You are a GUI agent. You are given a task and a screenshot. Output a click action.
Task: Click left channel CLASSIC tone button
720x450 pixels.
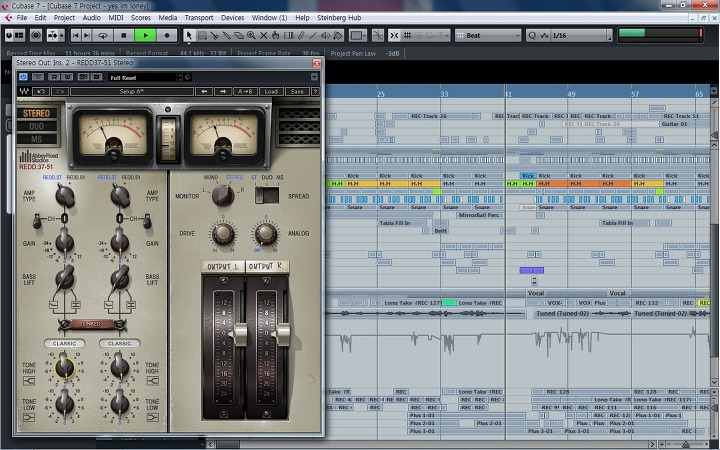click(x=64, y=343)
